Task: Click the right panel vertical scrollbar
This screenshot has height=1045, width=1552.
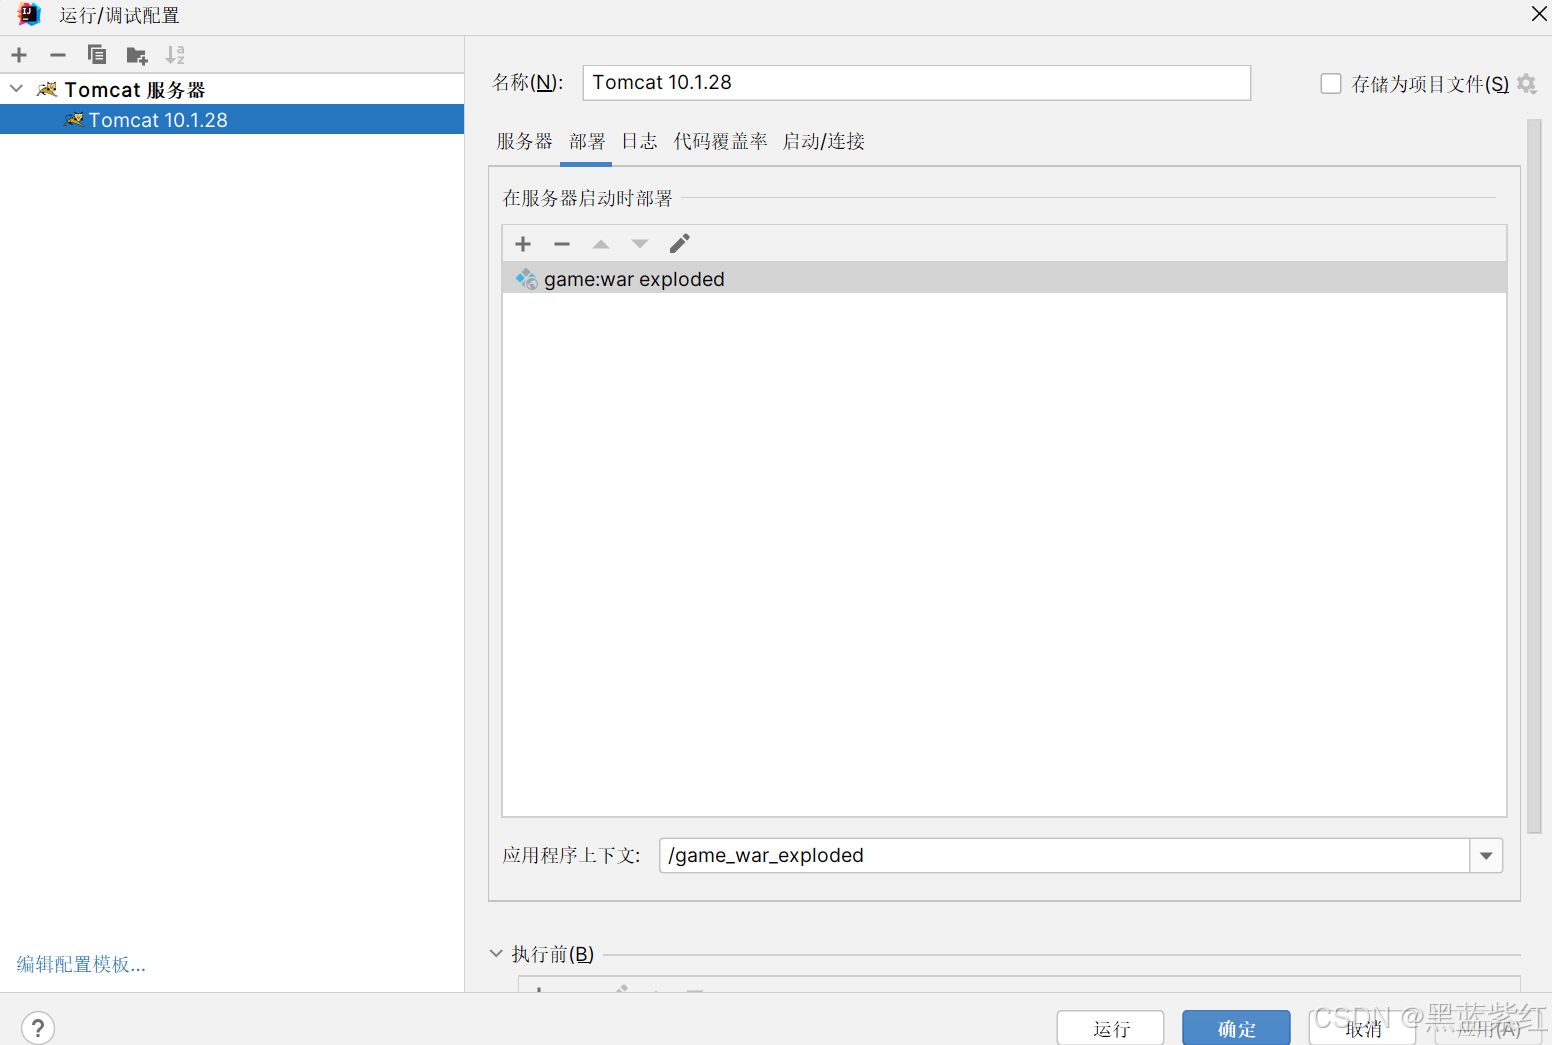Action: click(x=1534, y=477)
